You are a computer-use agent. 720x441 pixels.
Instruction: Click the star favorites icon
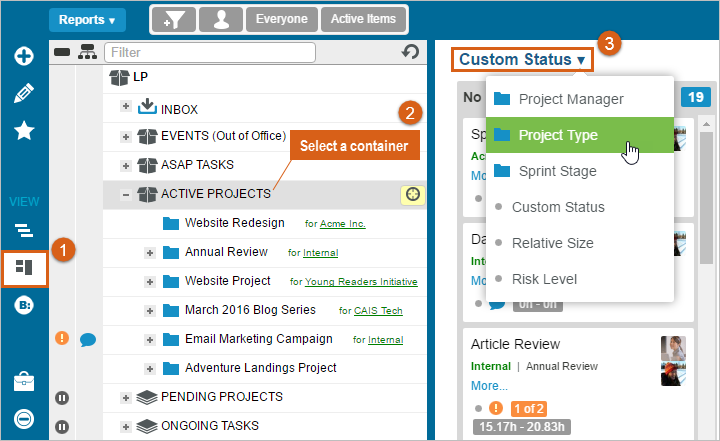[23, 131]
